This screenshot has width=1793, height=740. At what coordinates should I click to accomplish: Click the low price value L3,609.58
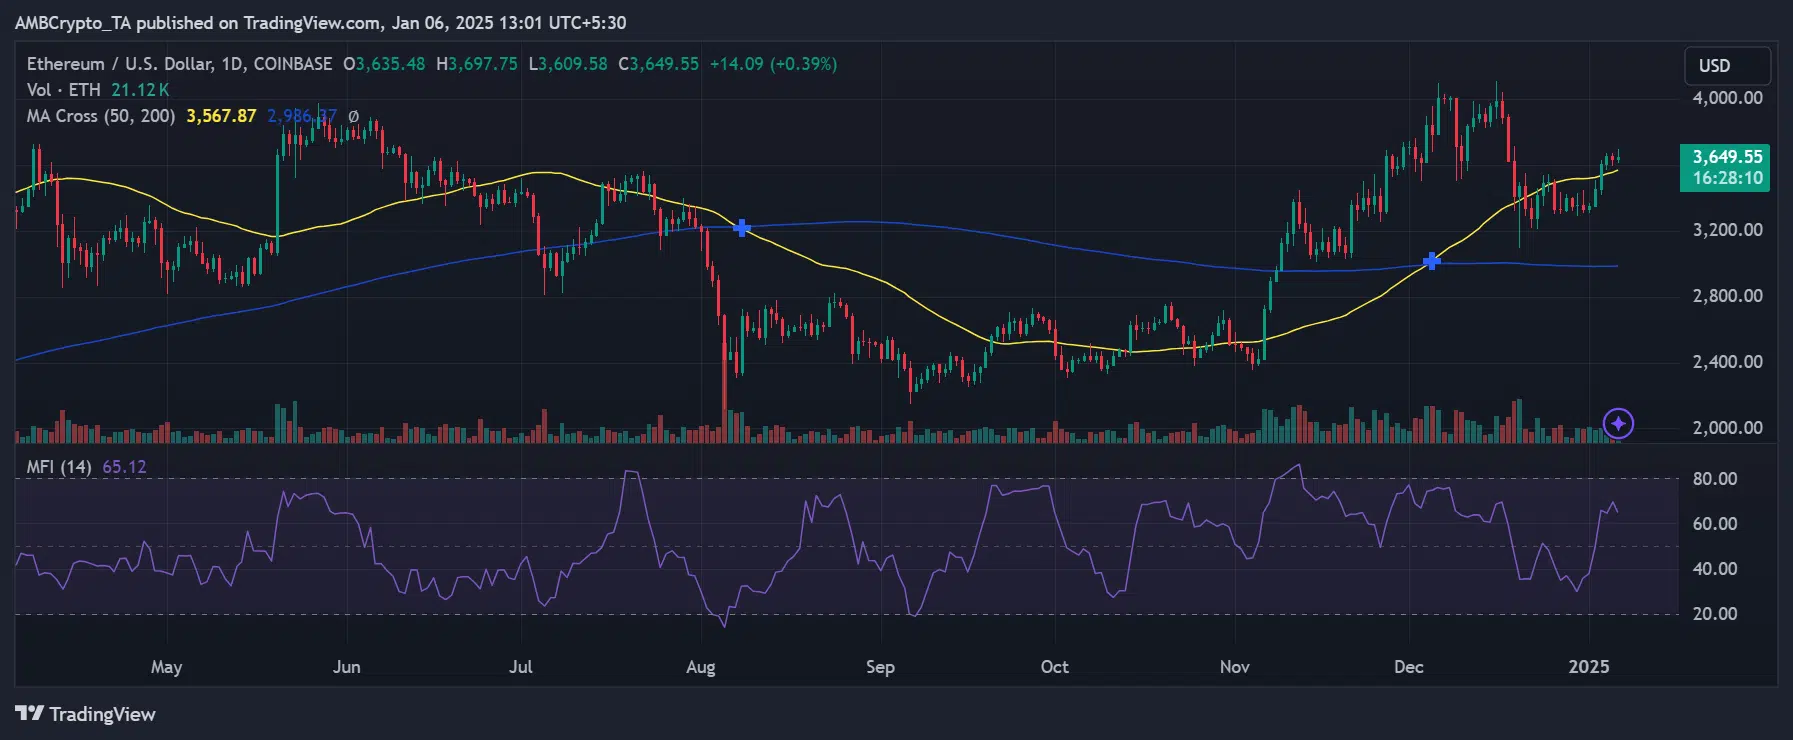pyautogui.click(x=567, y=64)
